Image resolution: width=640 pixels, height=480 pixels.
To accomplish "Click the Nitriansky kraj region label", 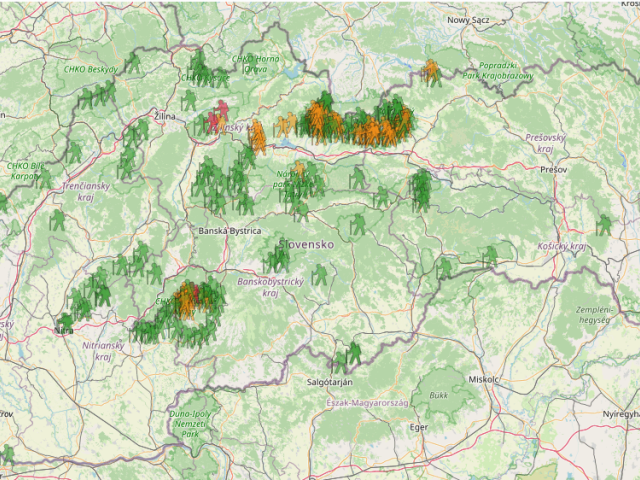I will [103, 351].
